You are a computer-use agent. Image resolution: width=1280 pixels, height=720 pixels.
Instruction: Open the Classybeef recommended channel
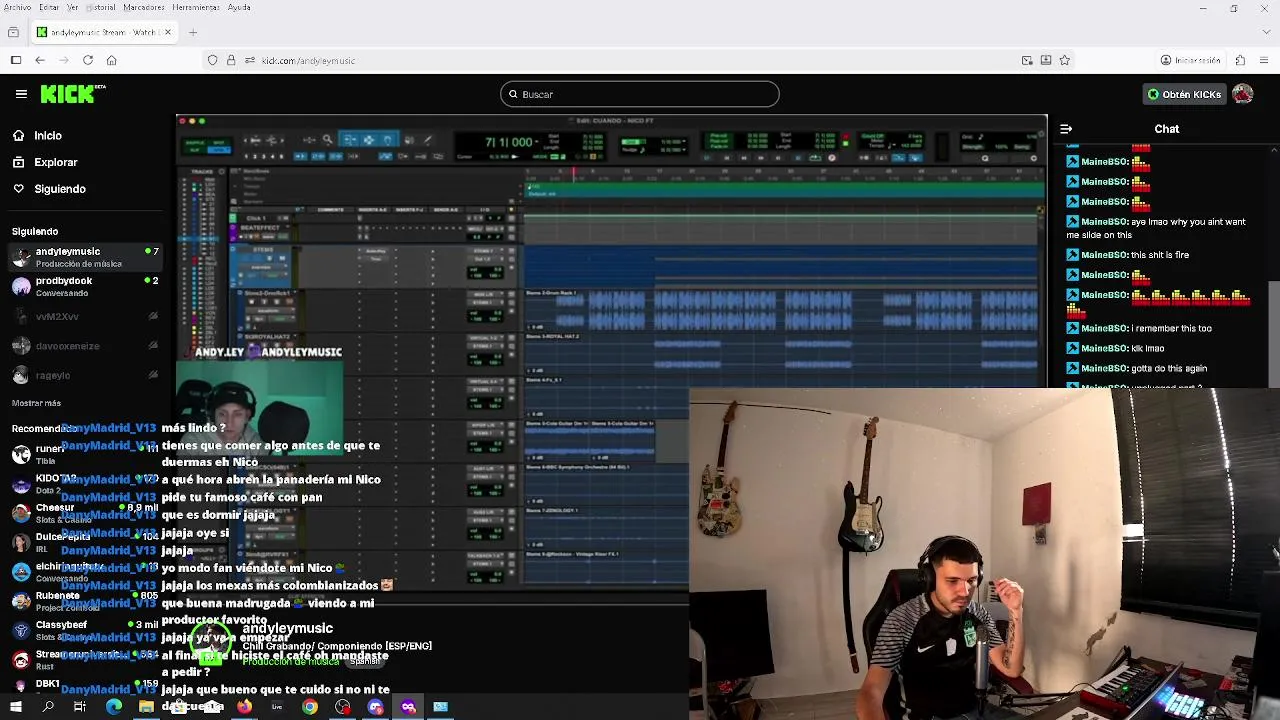(85, 630)
